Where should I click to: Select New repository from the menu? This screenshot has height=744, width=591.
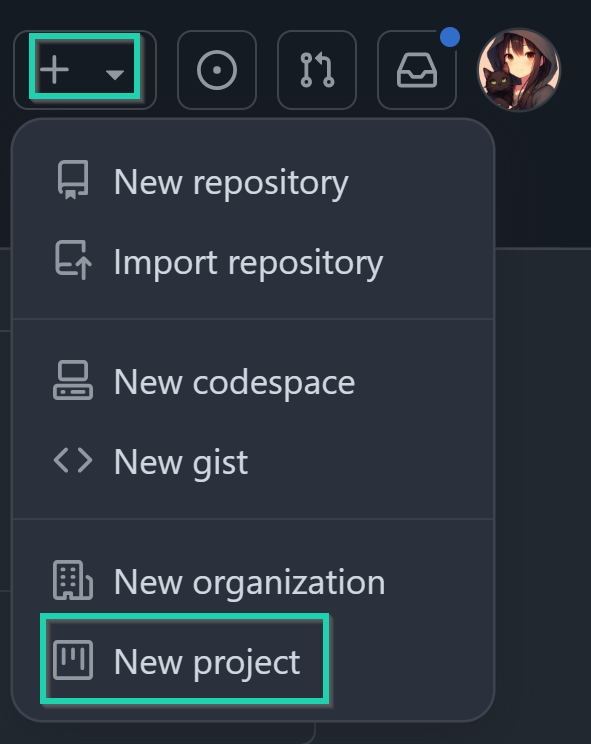pyautogui.click(x=253, y=182)
